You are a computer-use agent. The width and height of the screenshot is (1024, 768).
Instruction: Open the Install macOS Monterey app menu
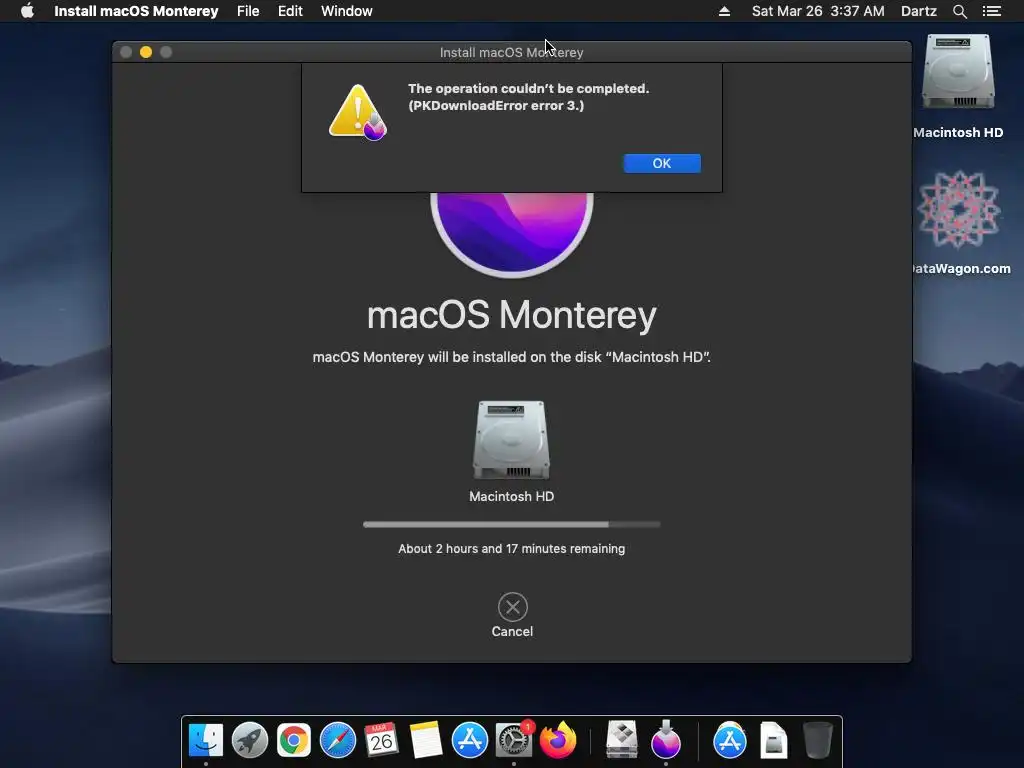pos(136,11)
